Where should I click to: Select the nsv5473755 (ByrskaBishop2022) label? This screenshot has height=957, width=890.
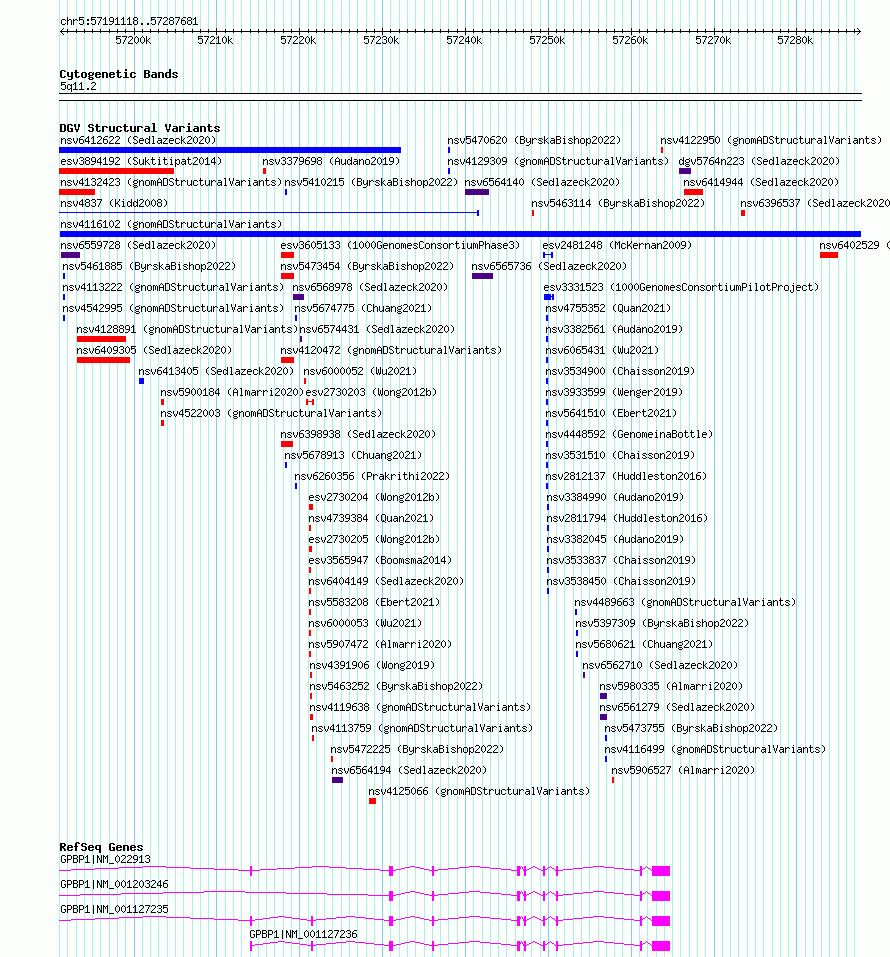[x=692, y=729]
